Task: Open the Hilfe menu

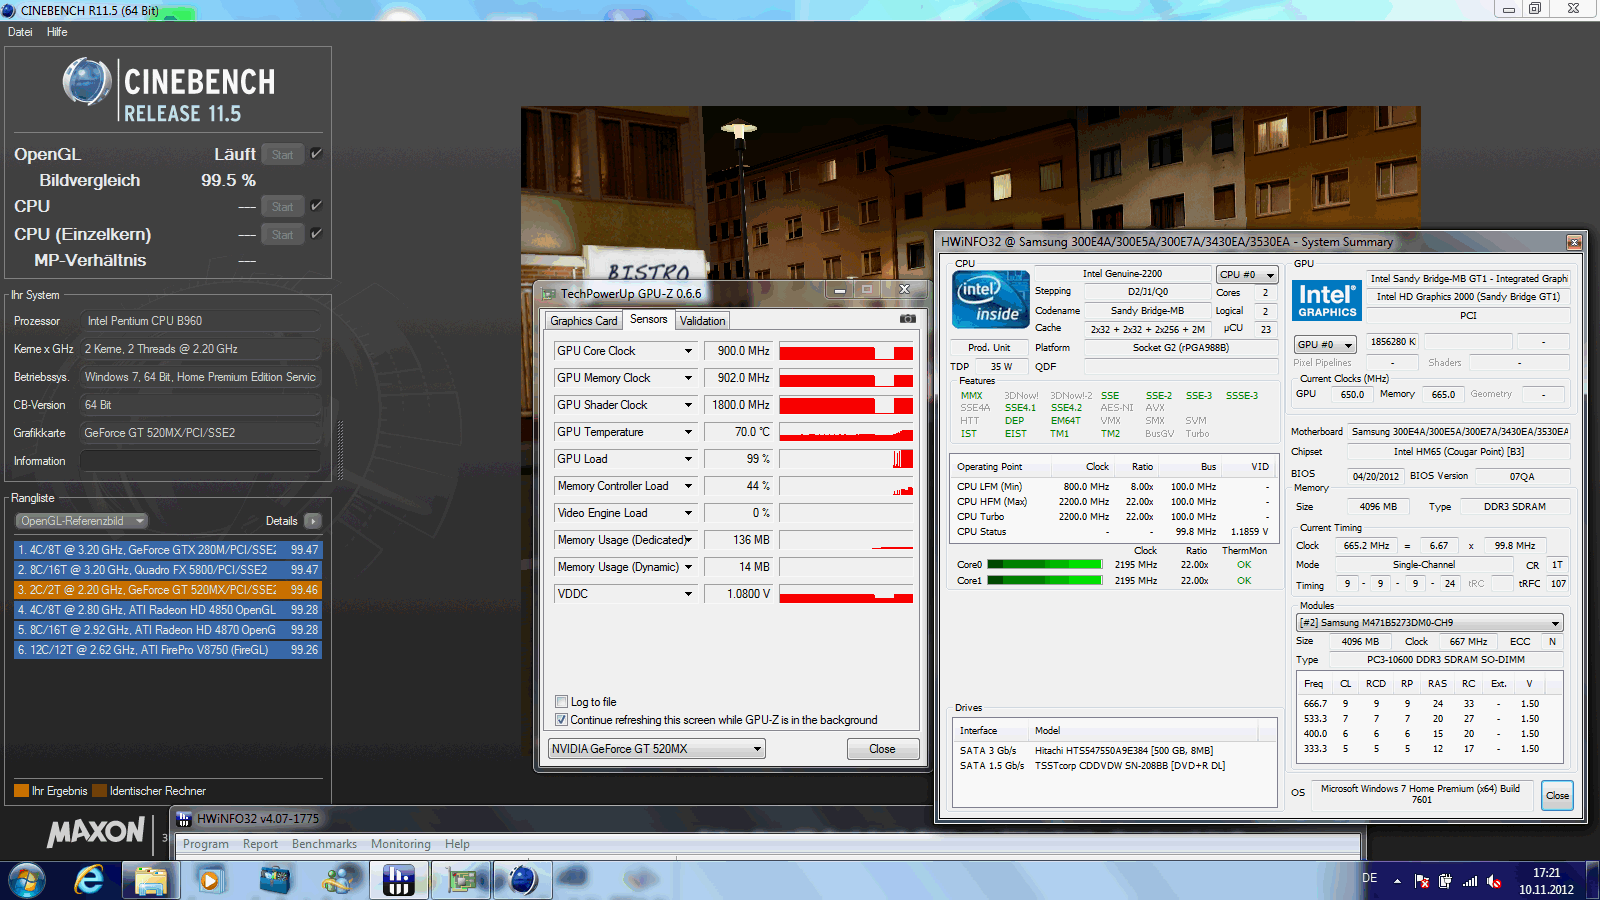Action: 57,32
